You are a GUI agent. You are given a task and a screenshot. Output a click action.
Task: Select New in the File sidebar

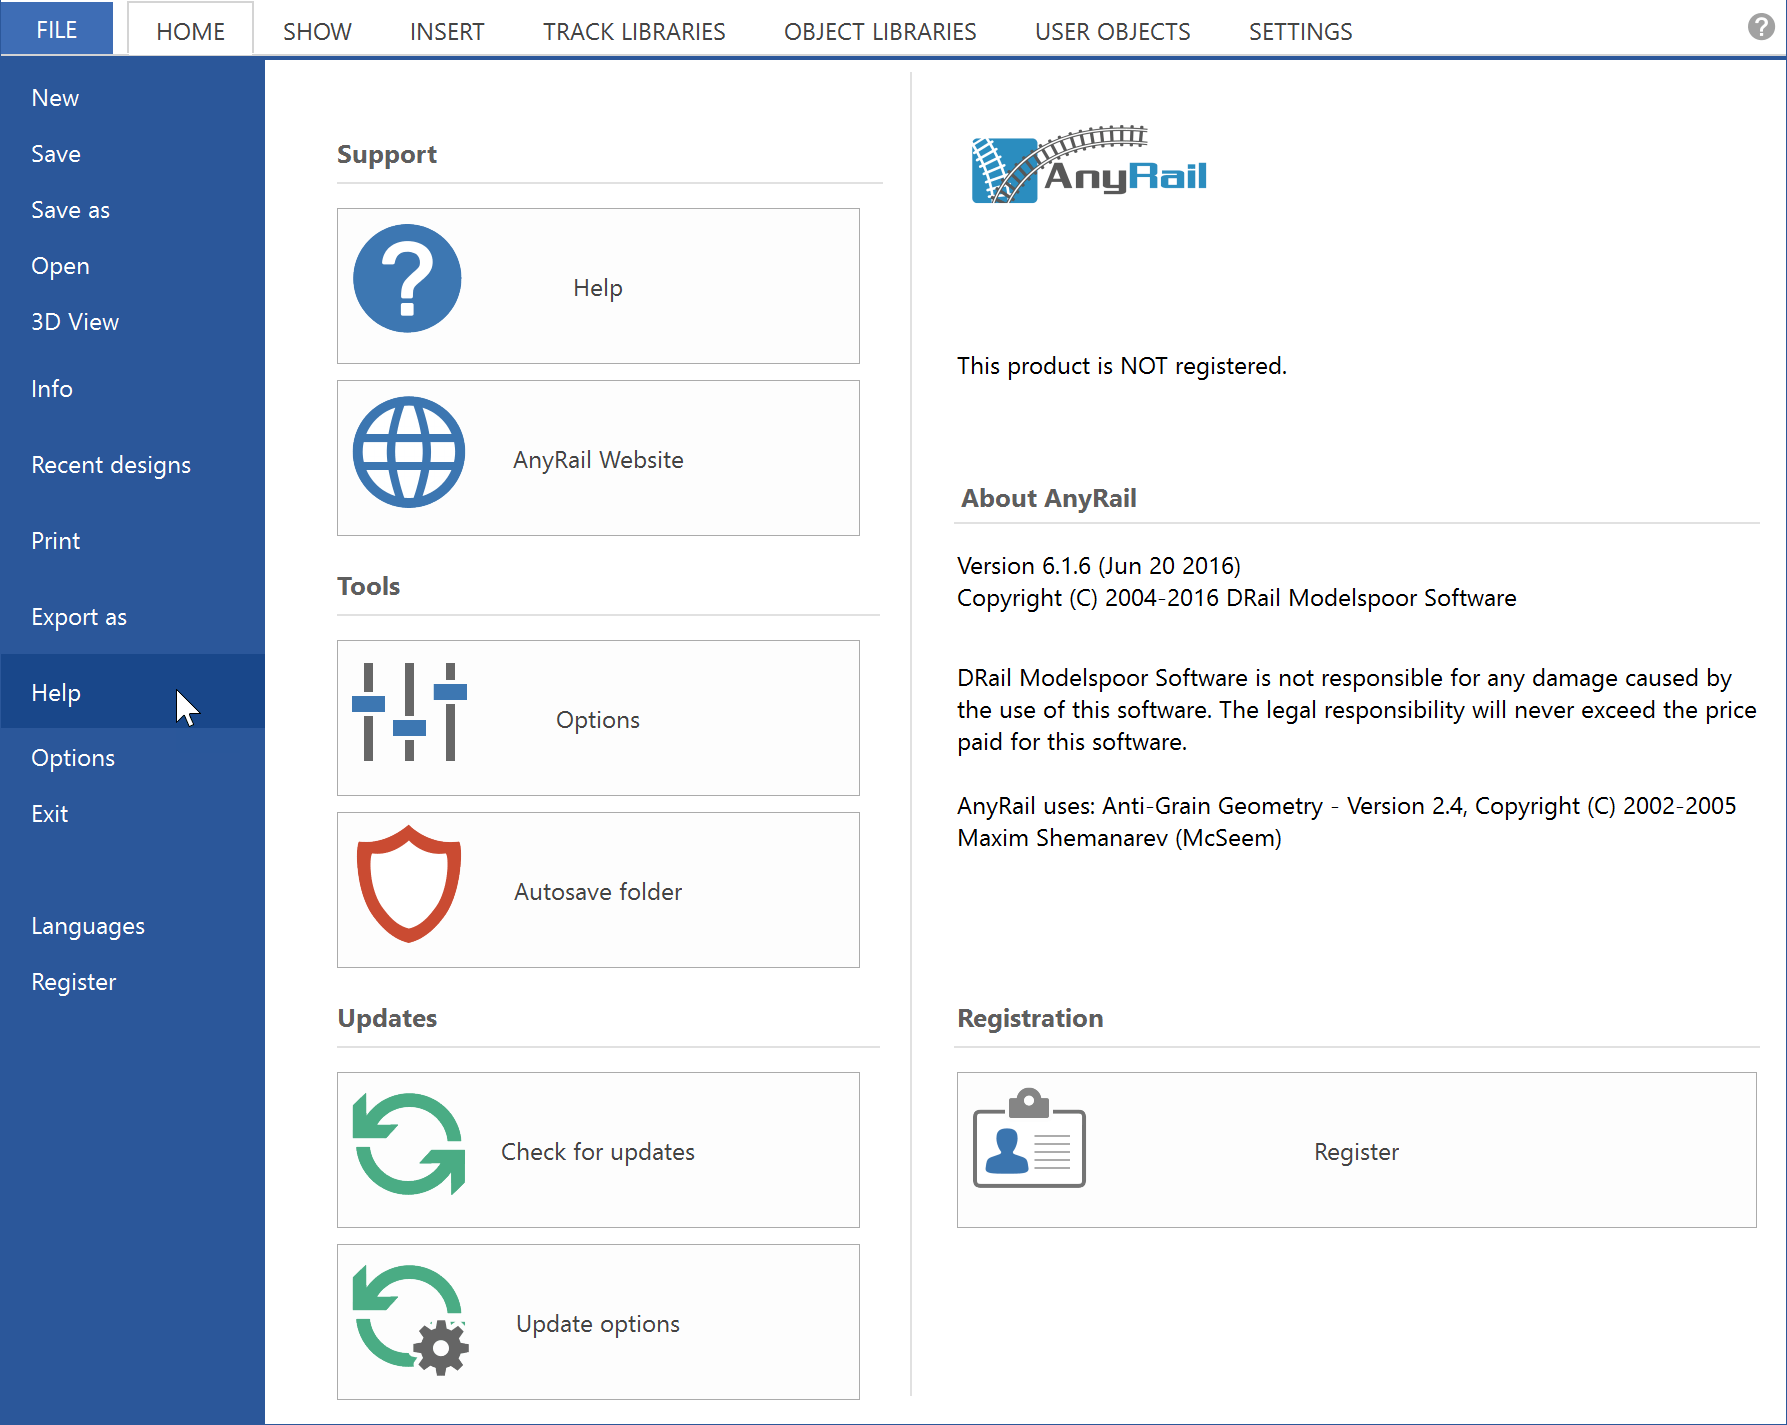133,98
